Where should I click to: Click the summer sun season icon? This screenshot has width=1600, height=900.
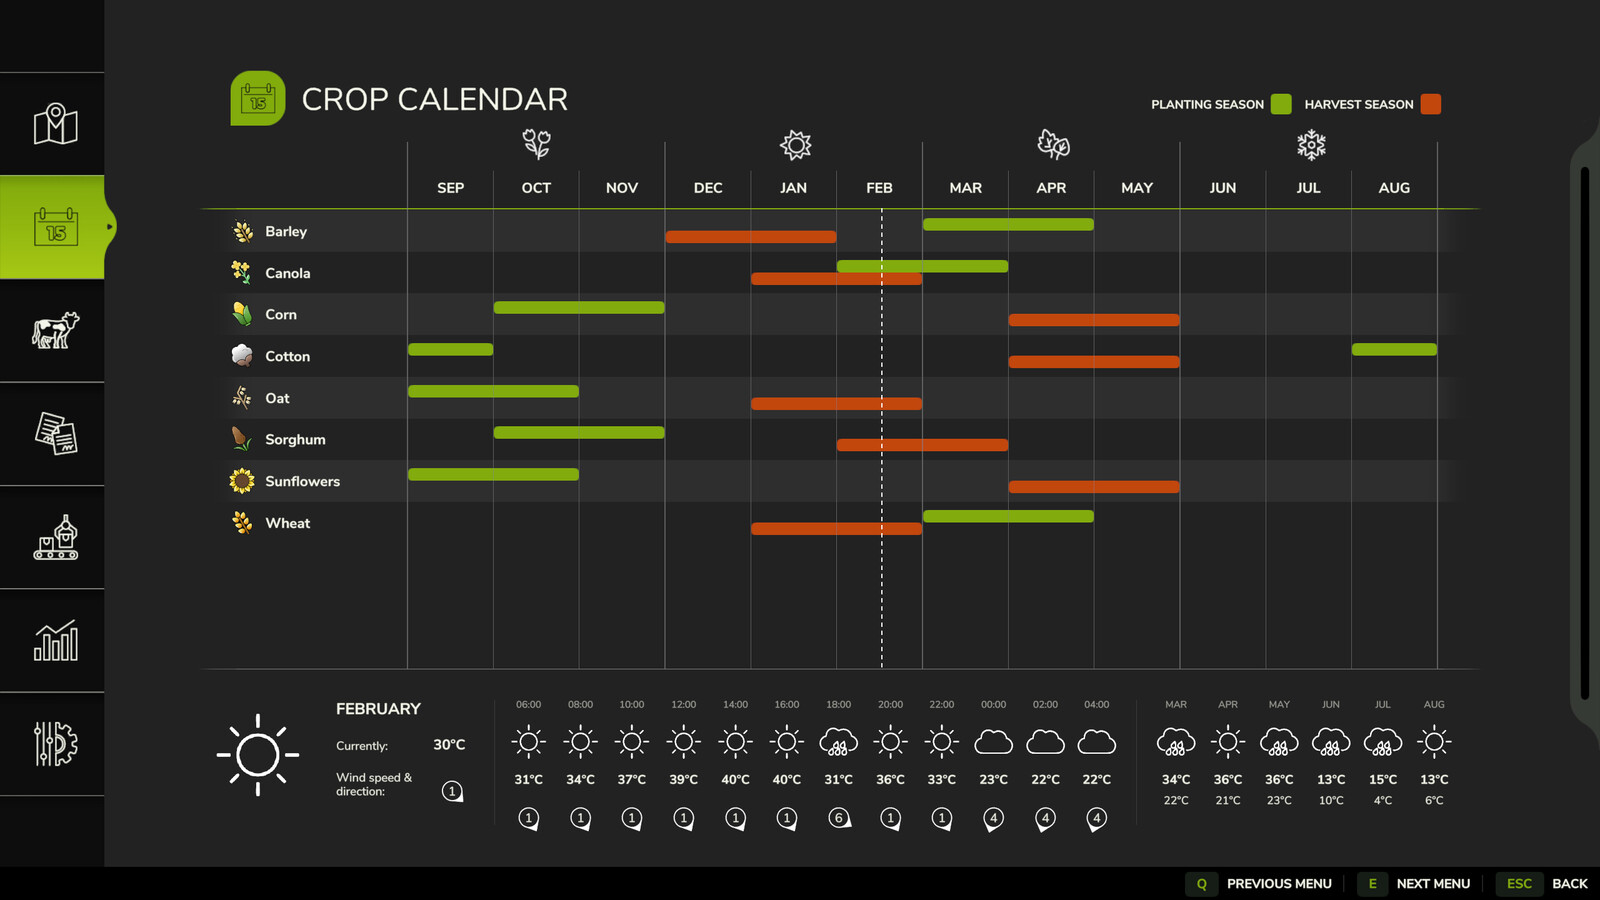pos(795,145)
